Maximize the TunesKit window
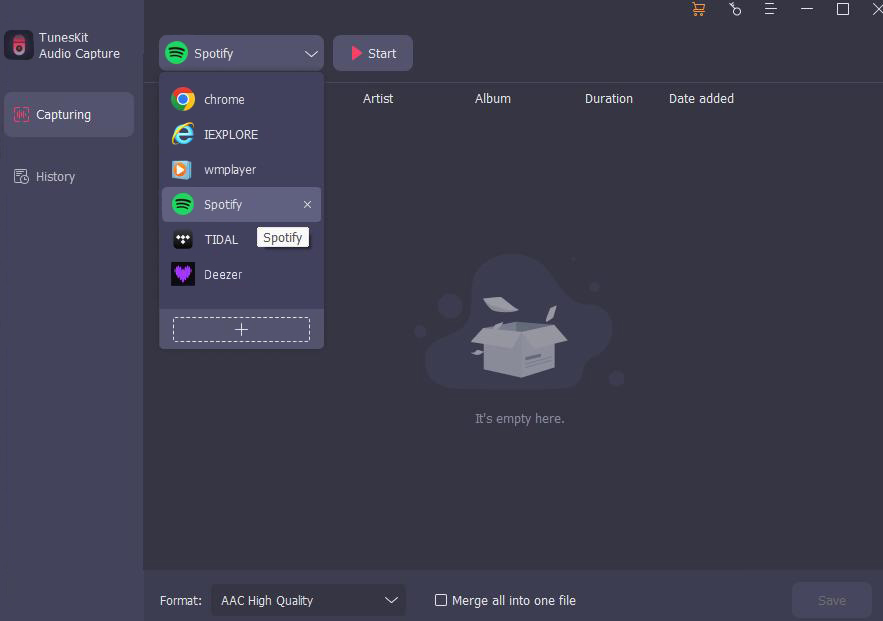This screenshot has width=883, height=621. click(843, 9)
